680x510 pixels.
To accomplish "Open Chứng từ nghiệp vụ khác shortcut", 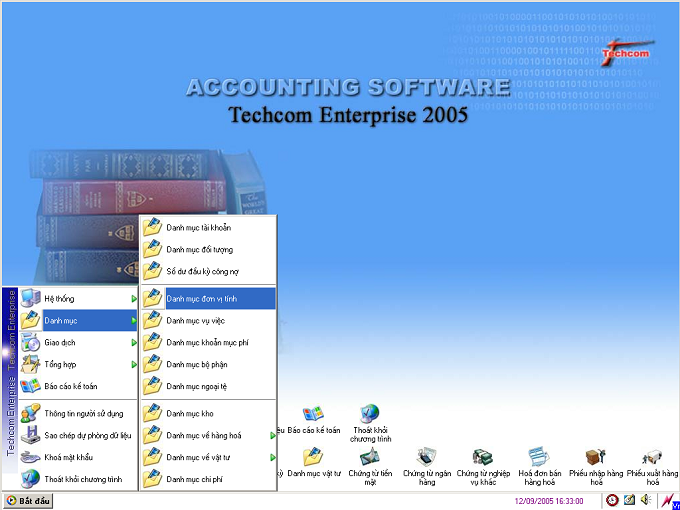I will (x=483, y=467).
